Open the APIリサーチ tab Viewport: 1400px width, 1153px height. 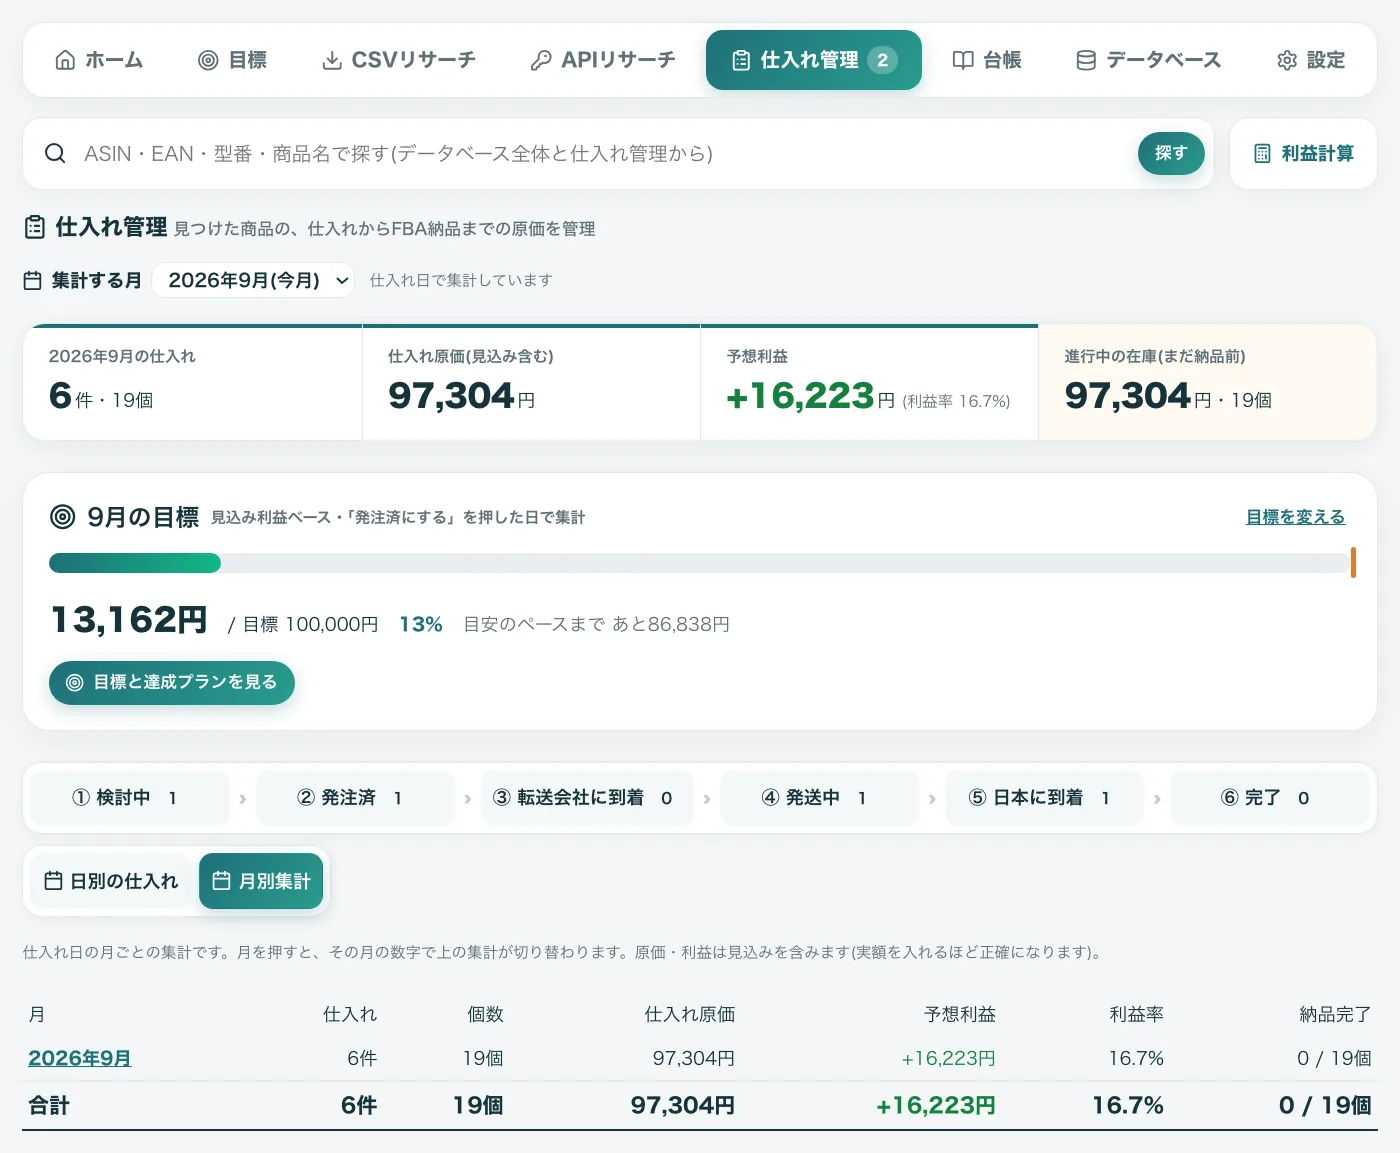(603, 60)
